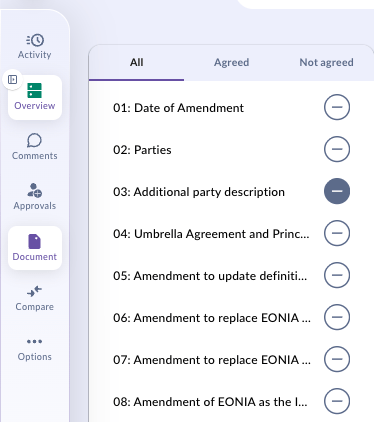Viewport: 374px width, 422px height.
Task: Open item 07: Amendment to replace EONIA
Action: (x=212, y=360)
